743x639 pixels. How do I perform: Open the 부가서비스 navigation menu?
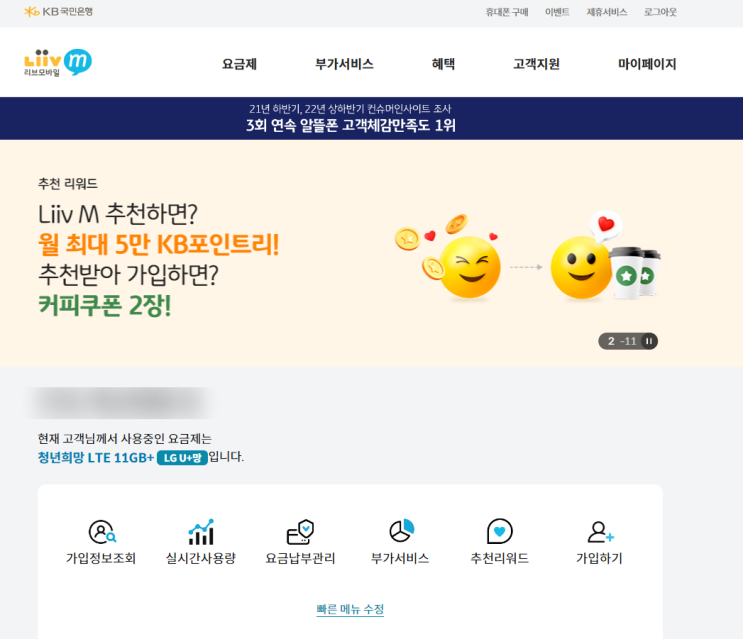click(344, 63)
